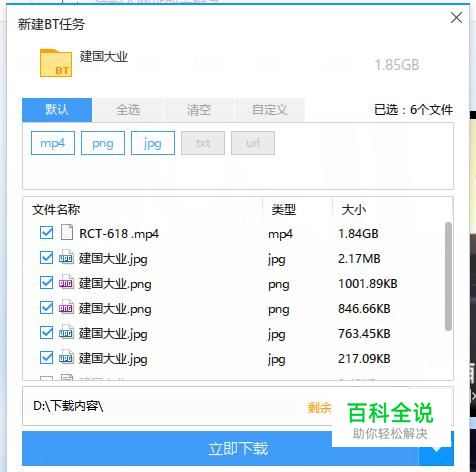This screenshot has width=476, height=472.
Task: Click the PNG icon in the 846.66KB row
Action: tap(66, 308)
